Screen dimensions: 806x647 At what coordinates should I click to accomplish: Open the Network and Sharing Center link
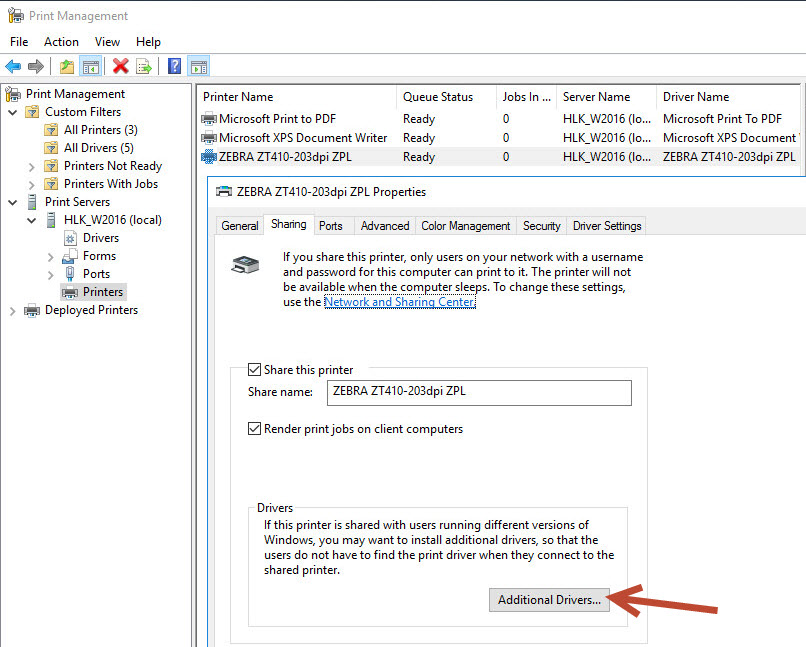[x=399, y=302]
